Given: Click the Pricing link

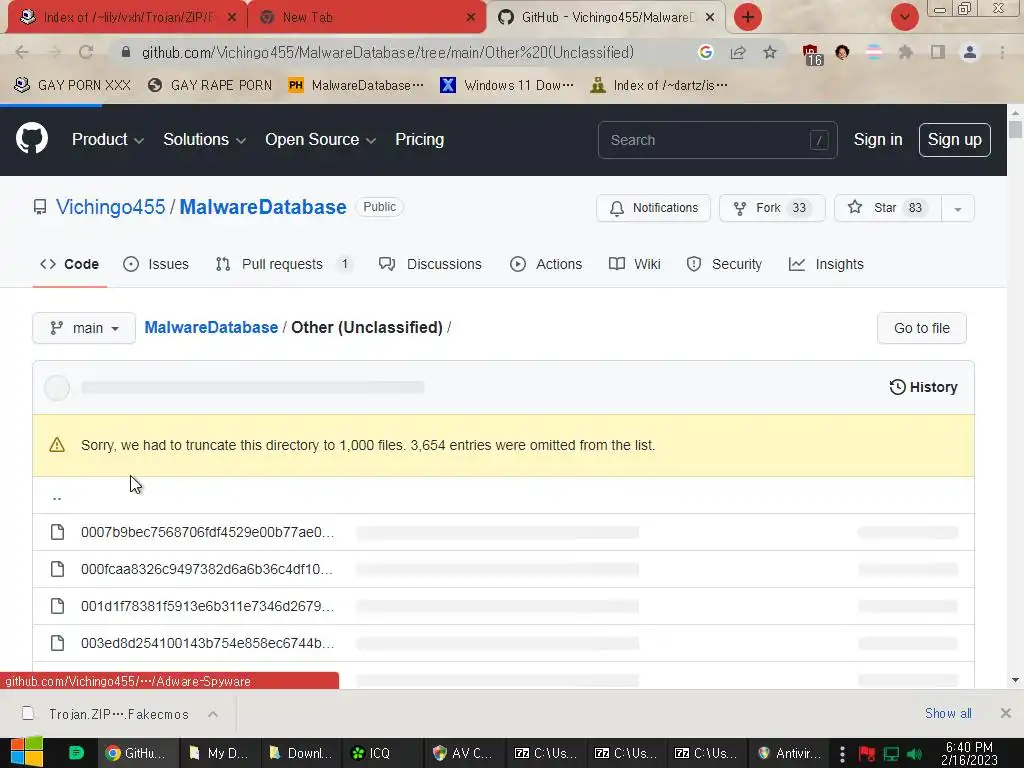Looking at the screenshot, I should [419, 140].
